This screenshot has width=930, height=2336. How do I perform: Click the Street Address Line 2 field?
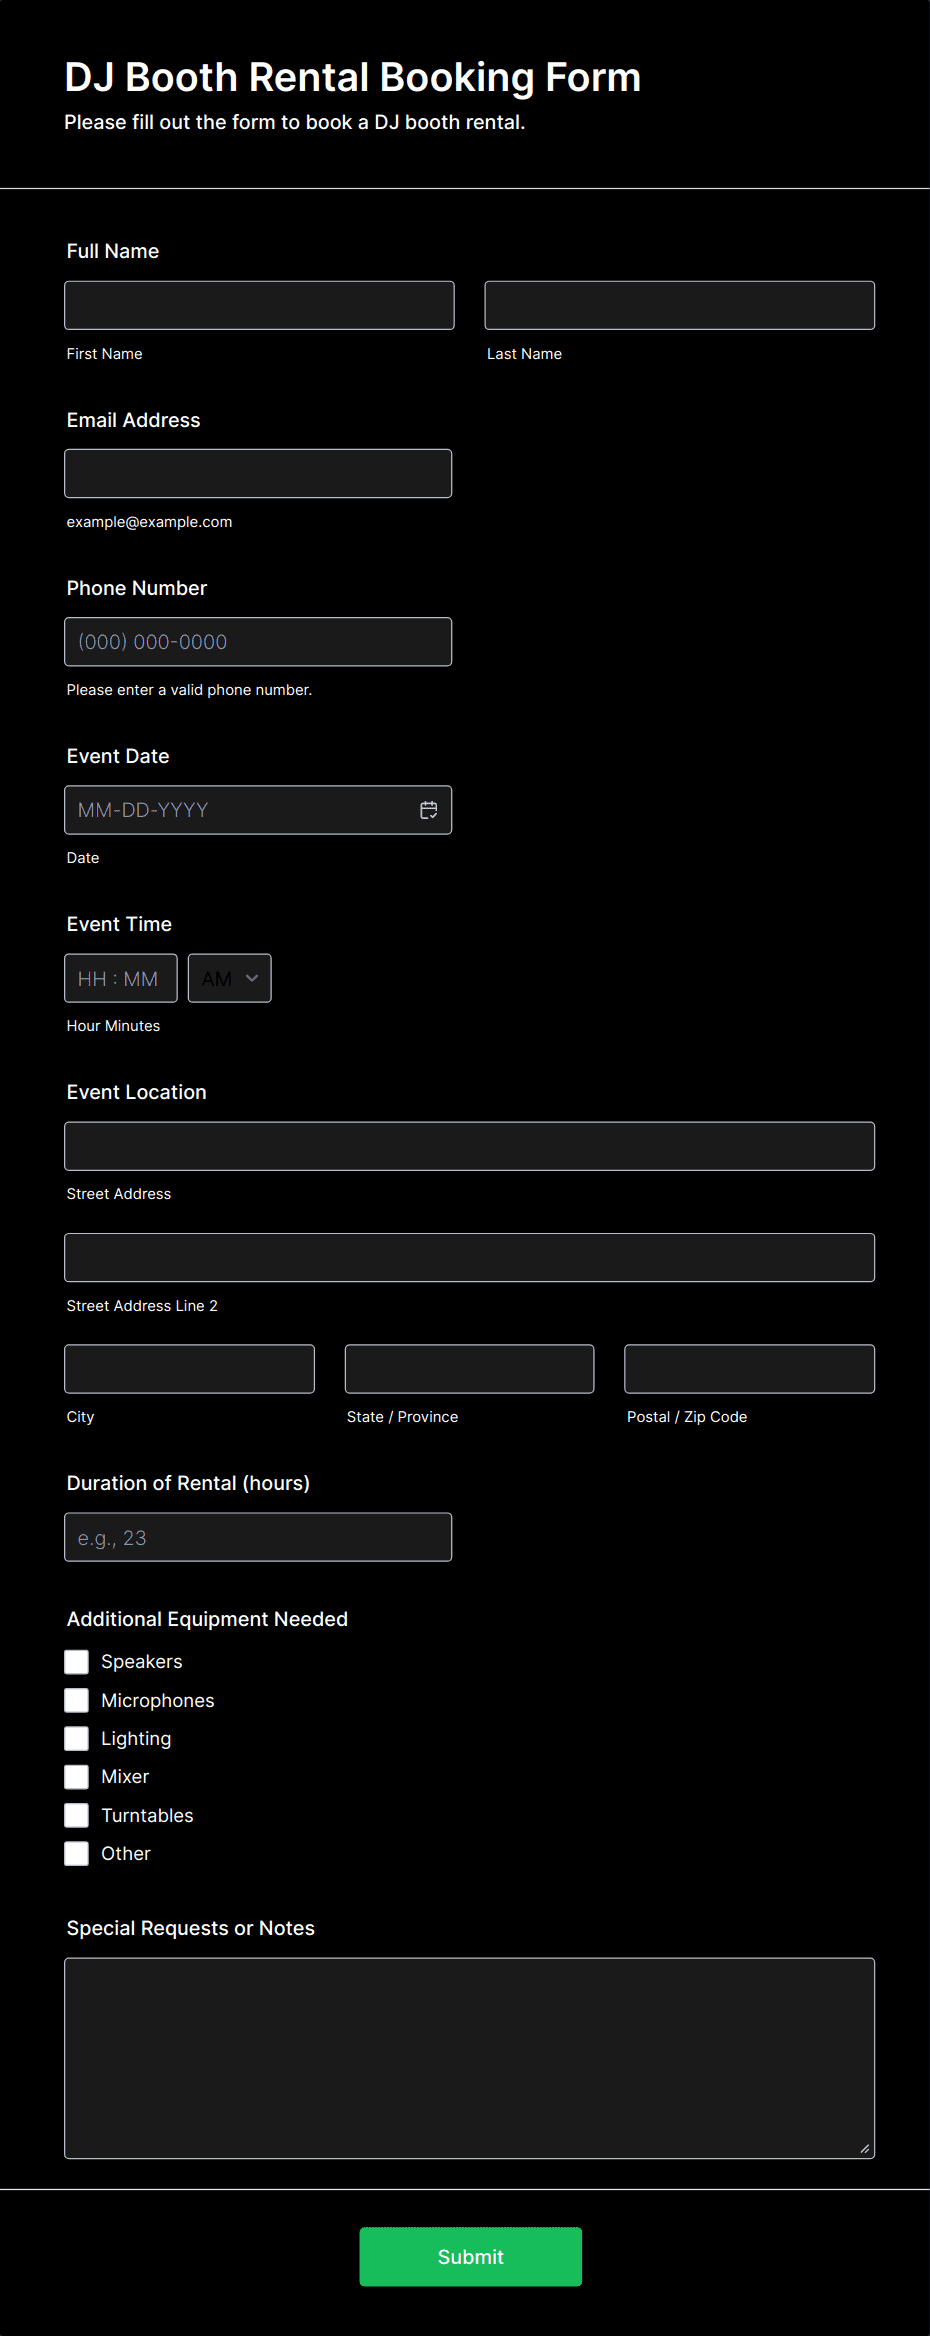point(469,1257)
